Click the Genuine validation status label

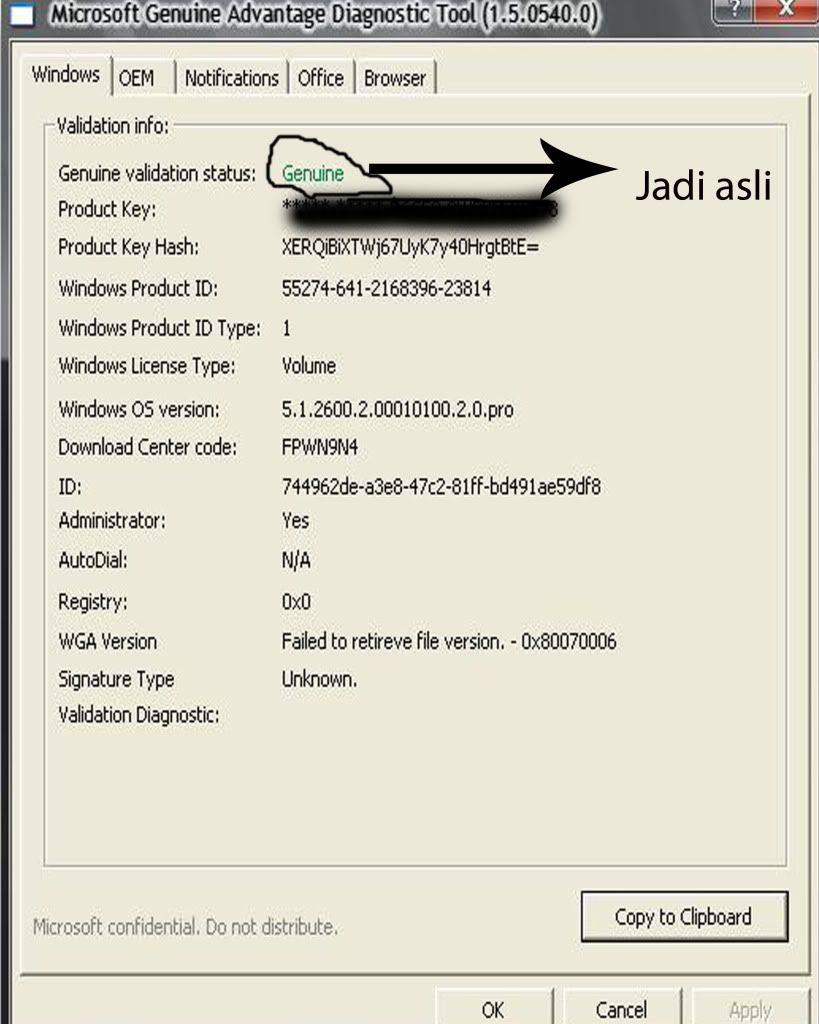pyautogui.click(x=157, y=174)
